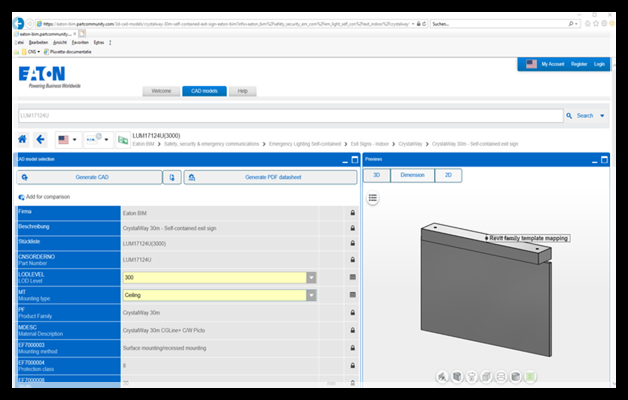Click the table icon in LOD Level row

[x=352, y=277]
